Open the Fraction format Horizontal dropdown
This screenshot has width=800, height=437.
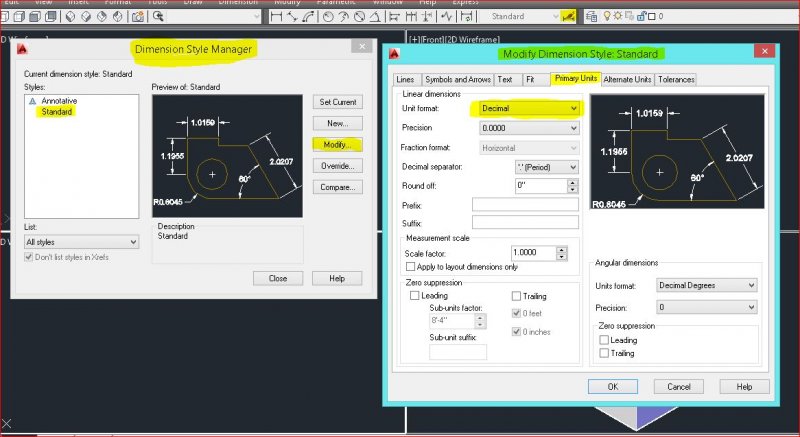click(529, 148)
